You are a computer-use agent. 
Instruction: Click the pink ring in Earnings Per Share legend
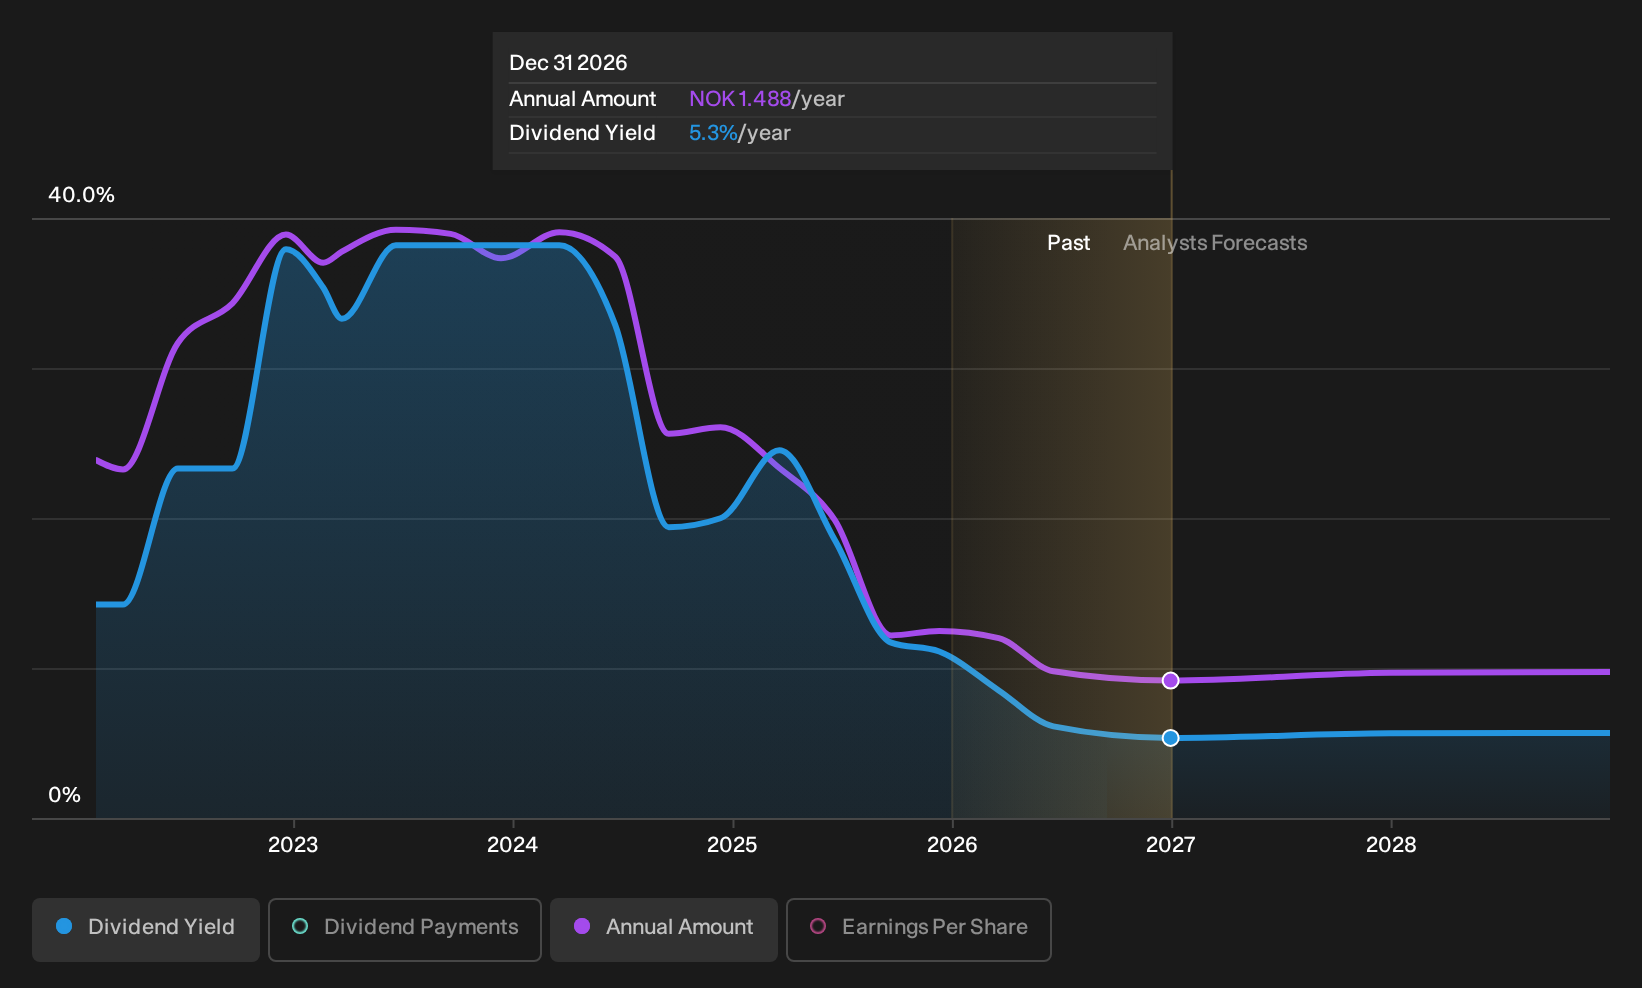818,927
